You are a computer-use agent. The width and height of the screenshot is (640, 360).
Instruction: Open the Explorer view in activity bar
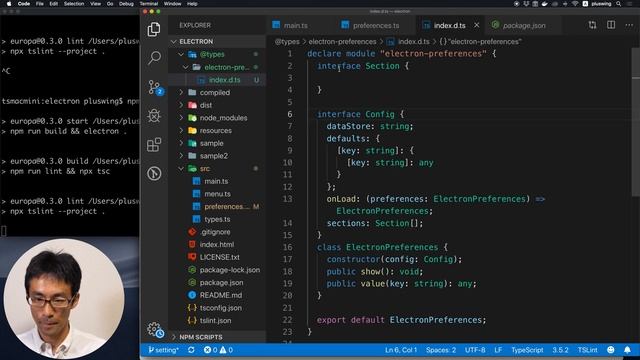(x=154, y=29)
